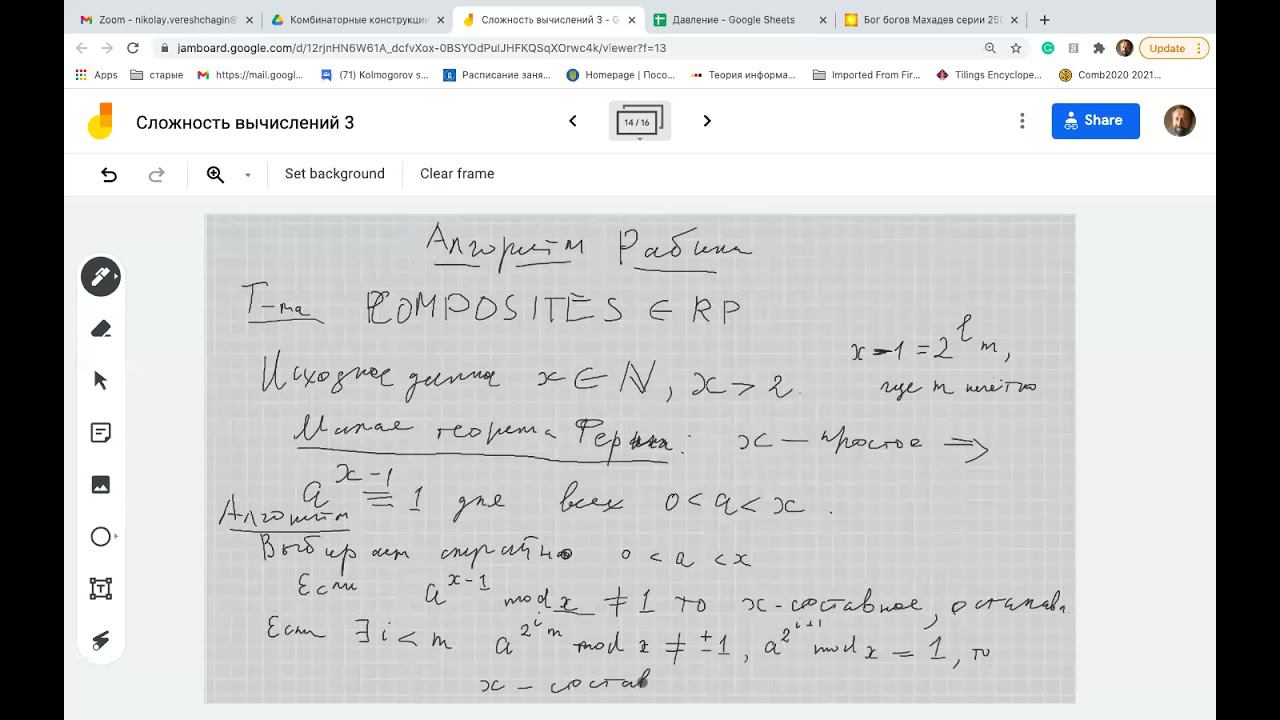
Task: Add a text box
Action: pyautogui.click(x=100, y=588)
